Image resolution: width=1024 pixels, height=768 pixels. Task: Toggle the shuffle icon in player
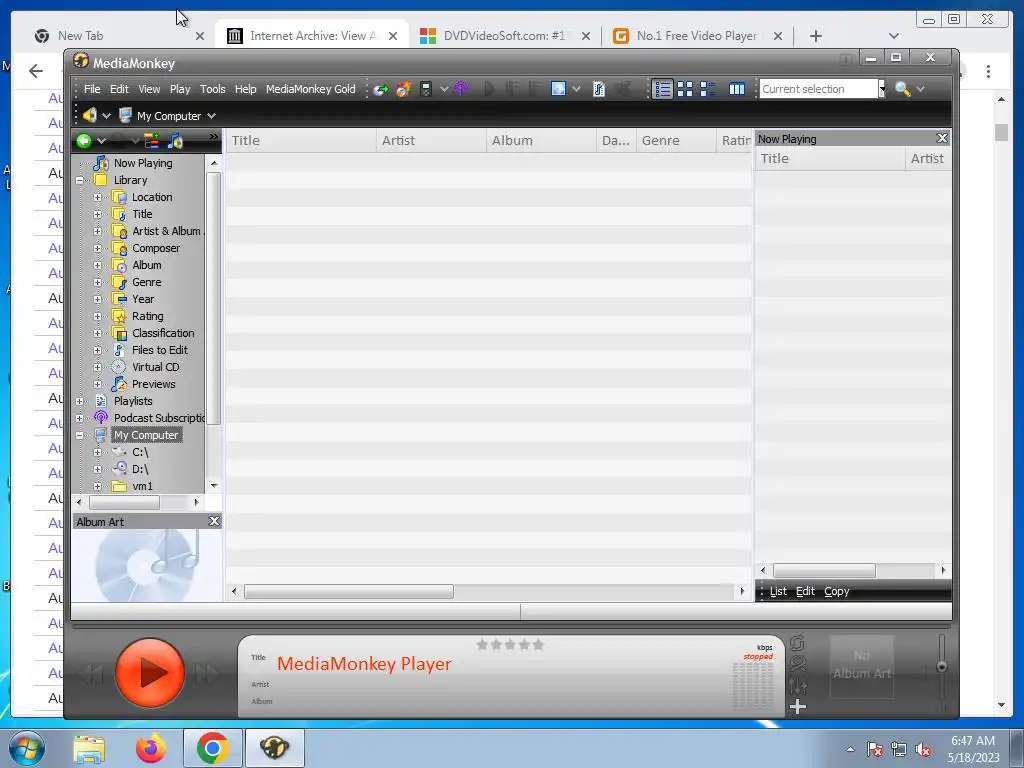(x=797, y=664)
